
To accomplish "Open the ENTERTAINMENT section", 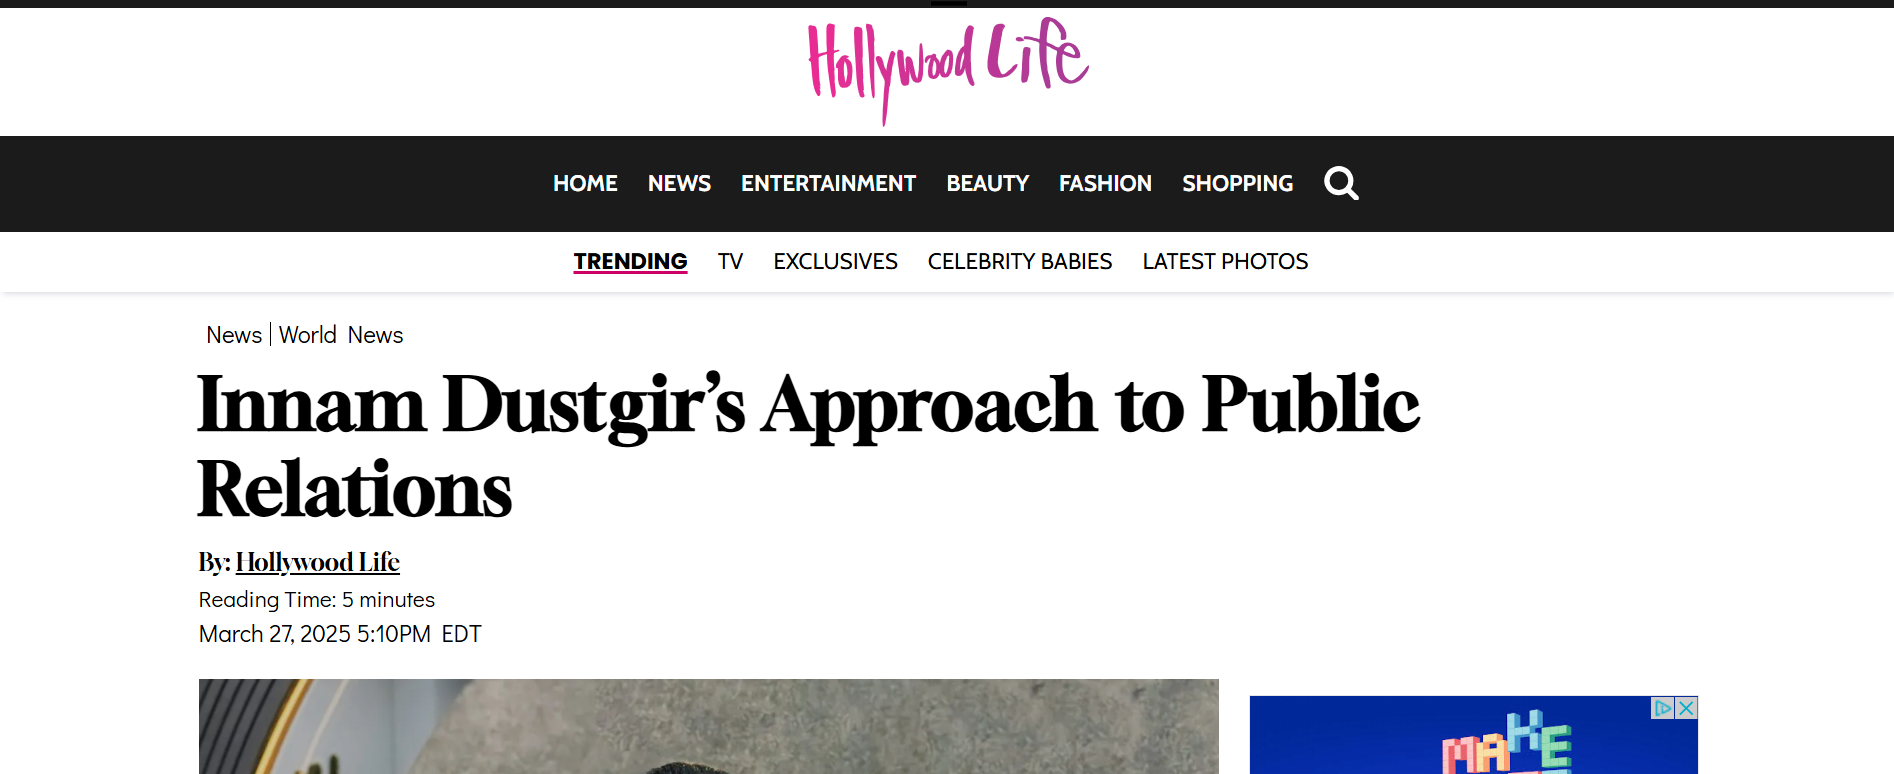I will [x=828, y=183].
